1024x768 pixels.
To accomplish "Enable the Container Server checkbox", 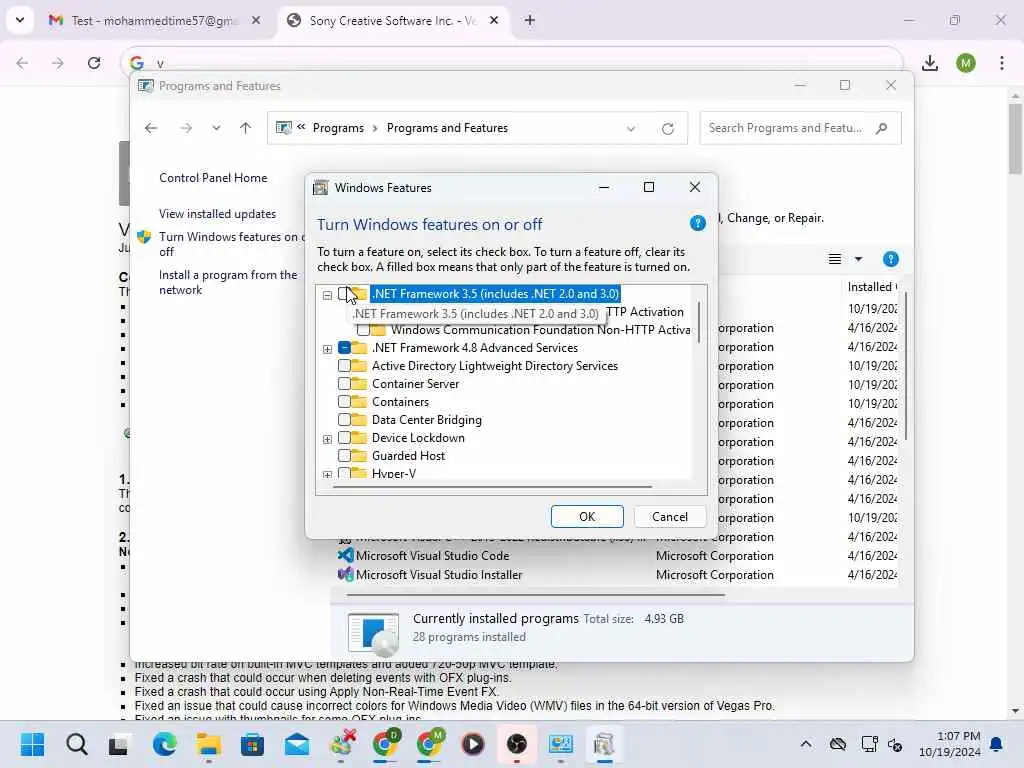I will pos(344,384).
